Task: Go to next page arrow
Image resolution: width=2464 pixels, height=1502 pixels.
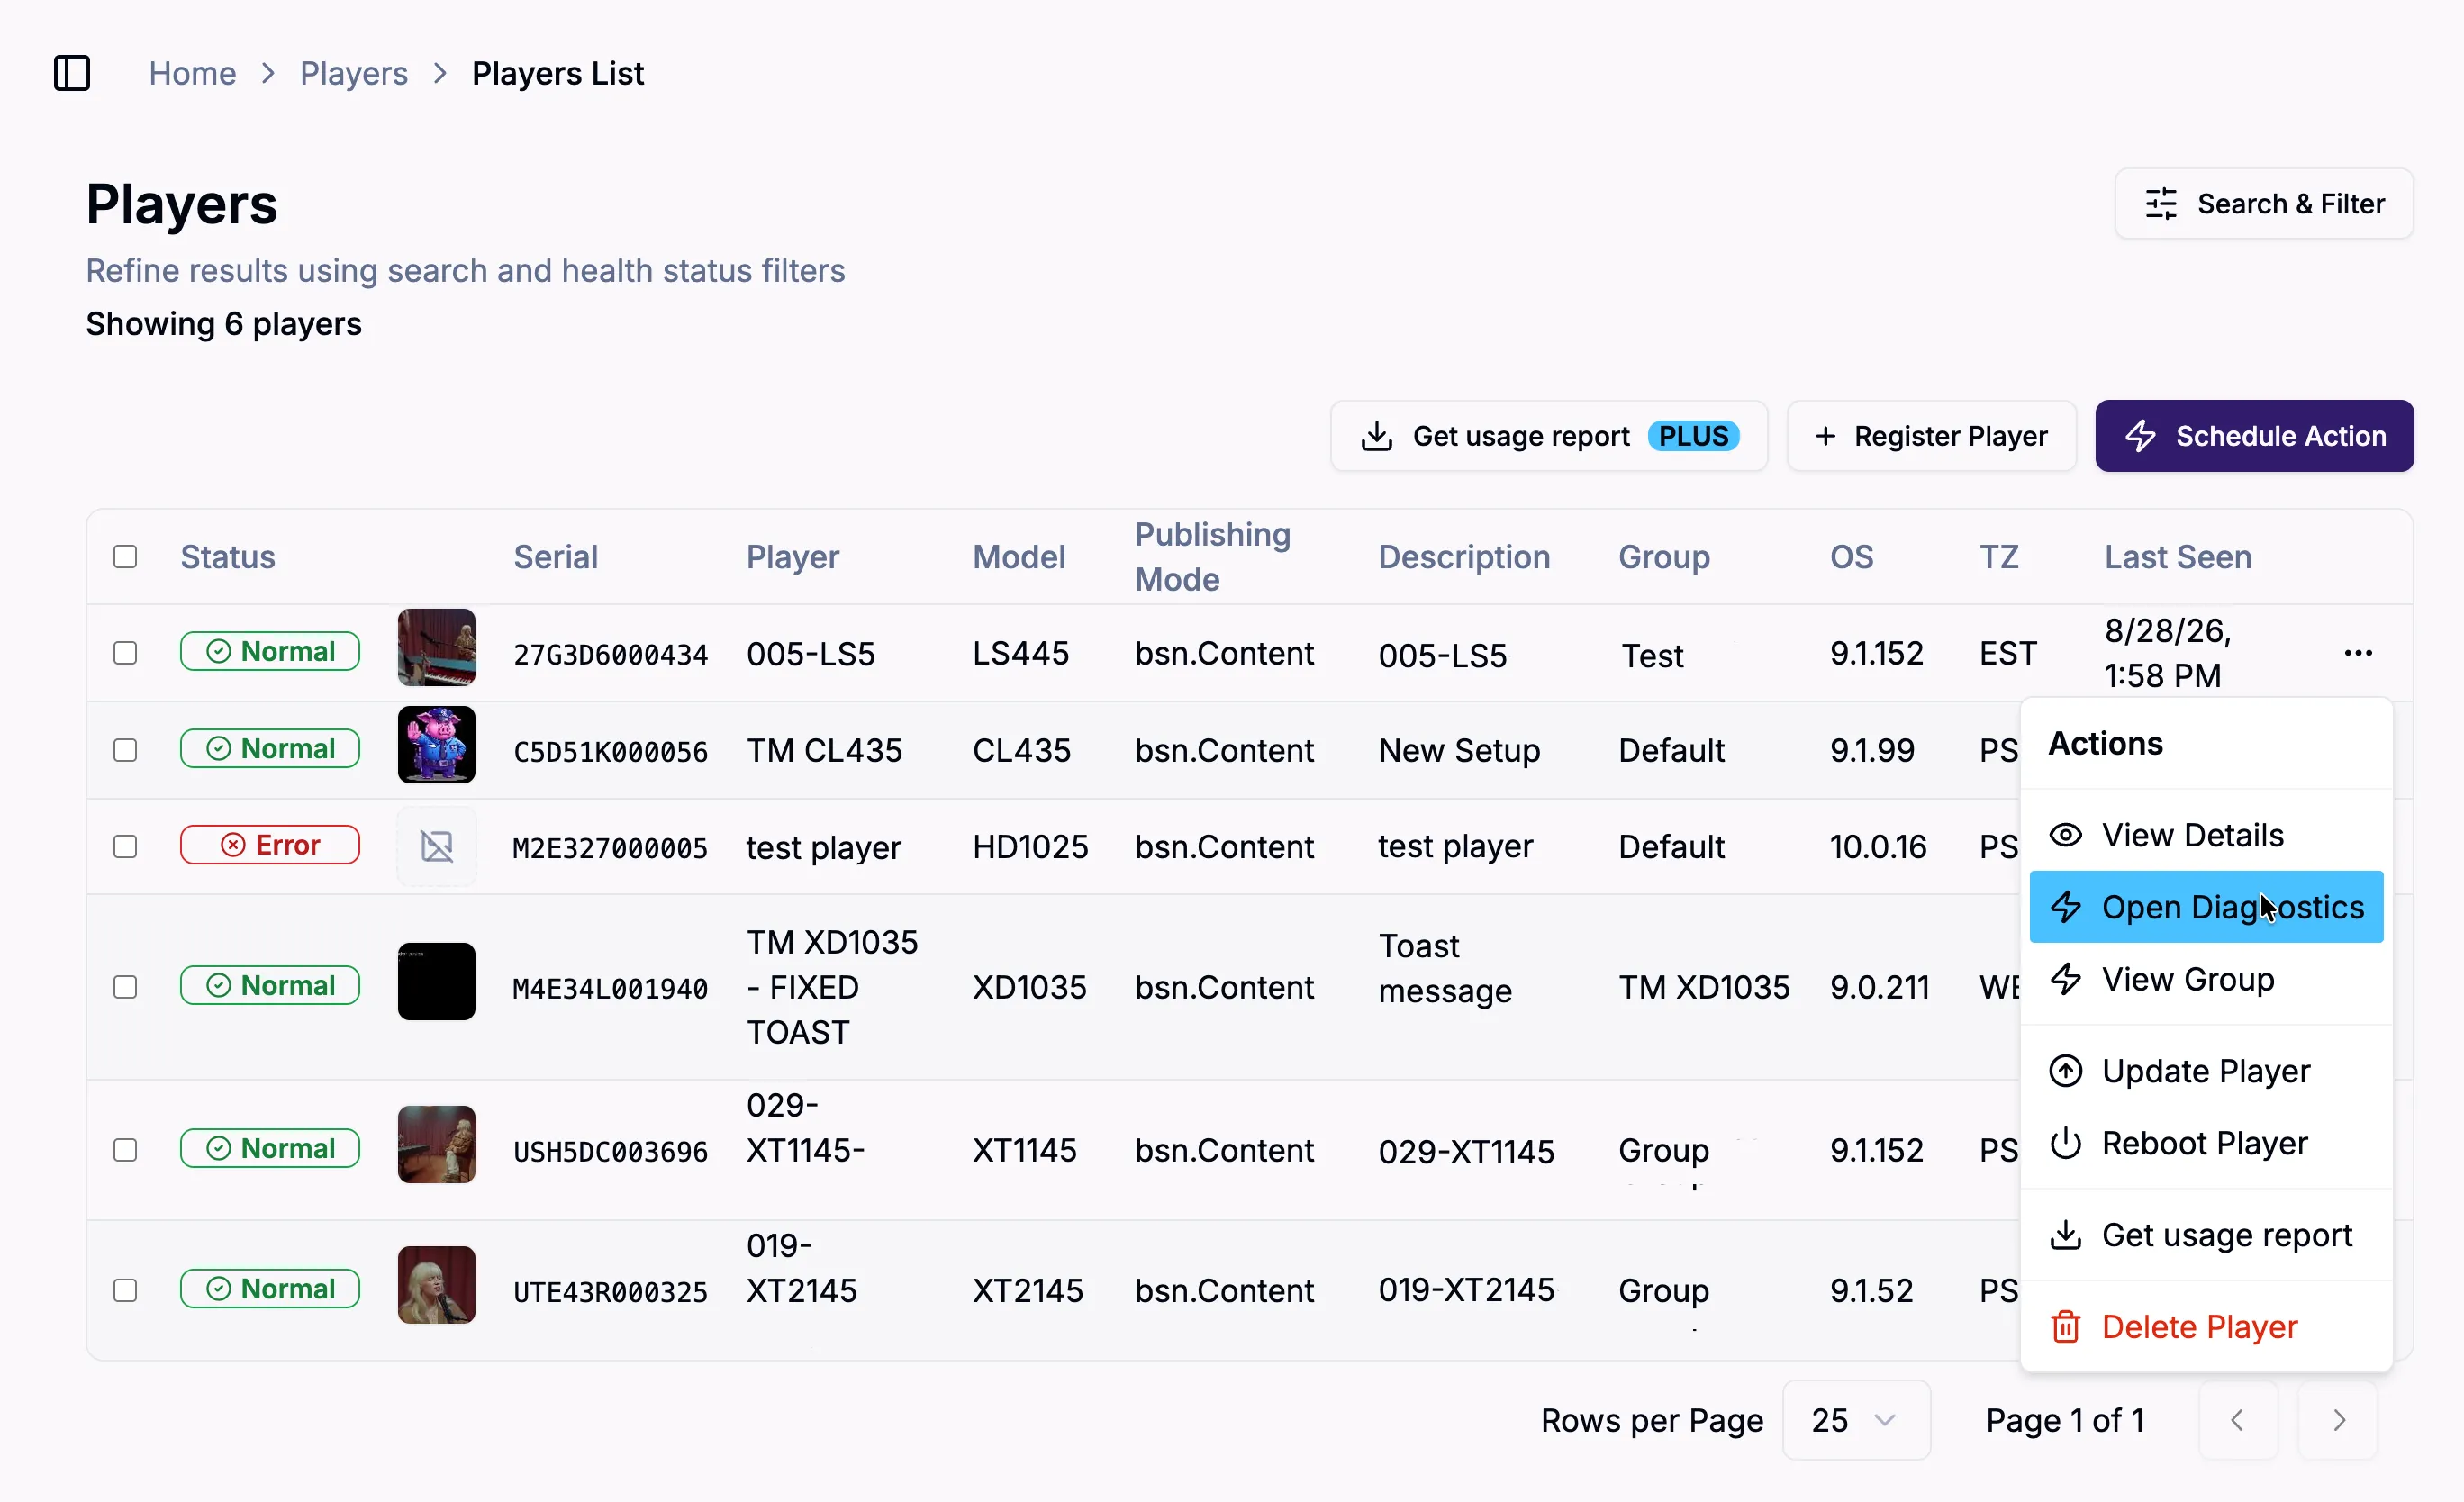Action: pyautogui.click(x=2338, y=1420)
